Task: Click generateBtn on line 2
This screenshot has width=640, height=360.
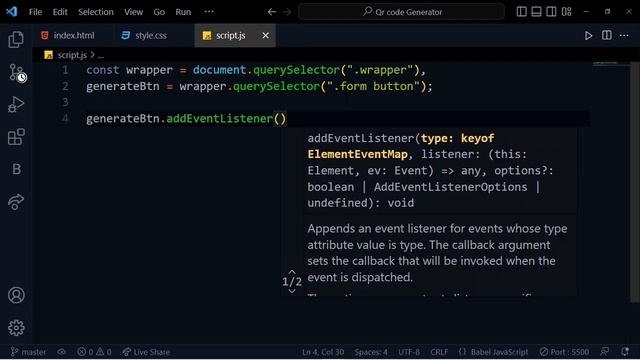Action: (x=122, y=86)
